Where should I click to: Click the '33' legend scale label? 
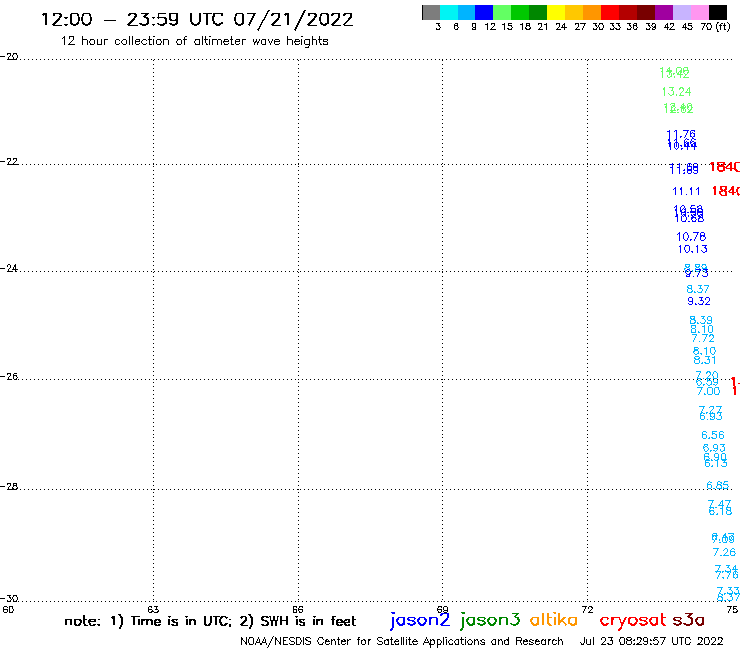(x=615, y=26)
